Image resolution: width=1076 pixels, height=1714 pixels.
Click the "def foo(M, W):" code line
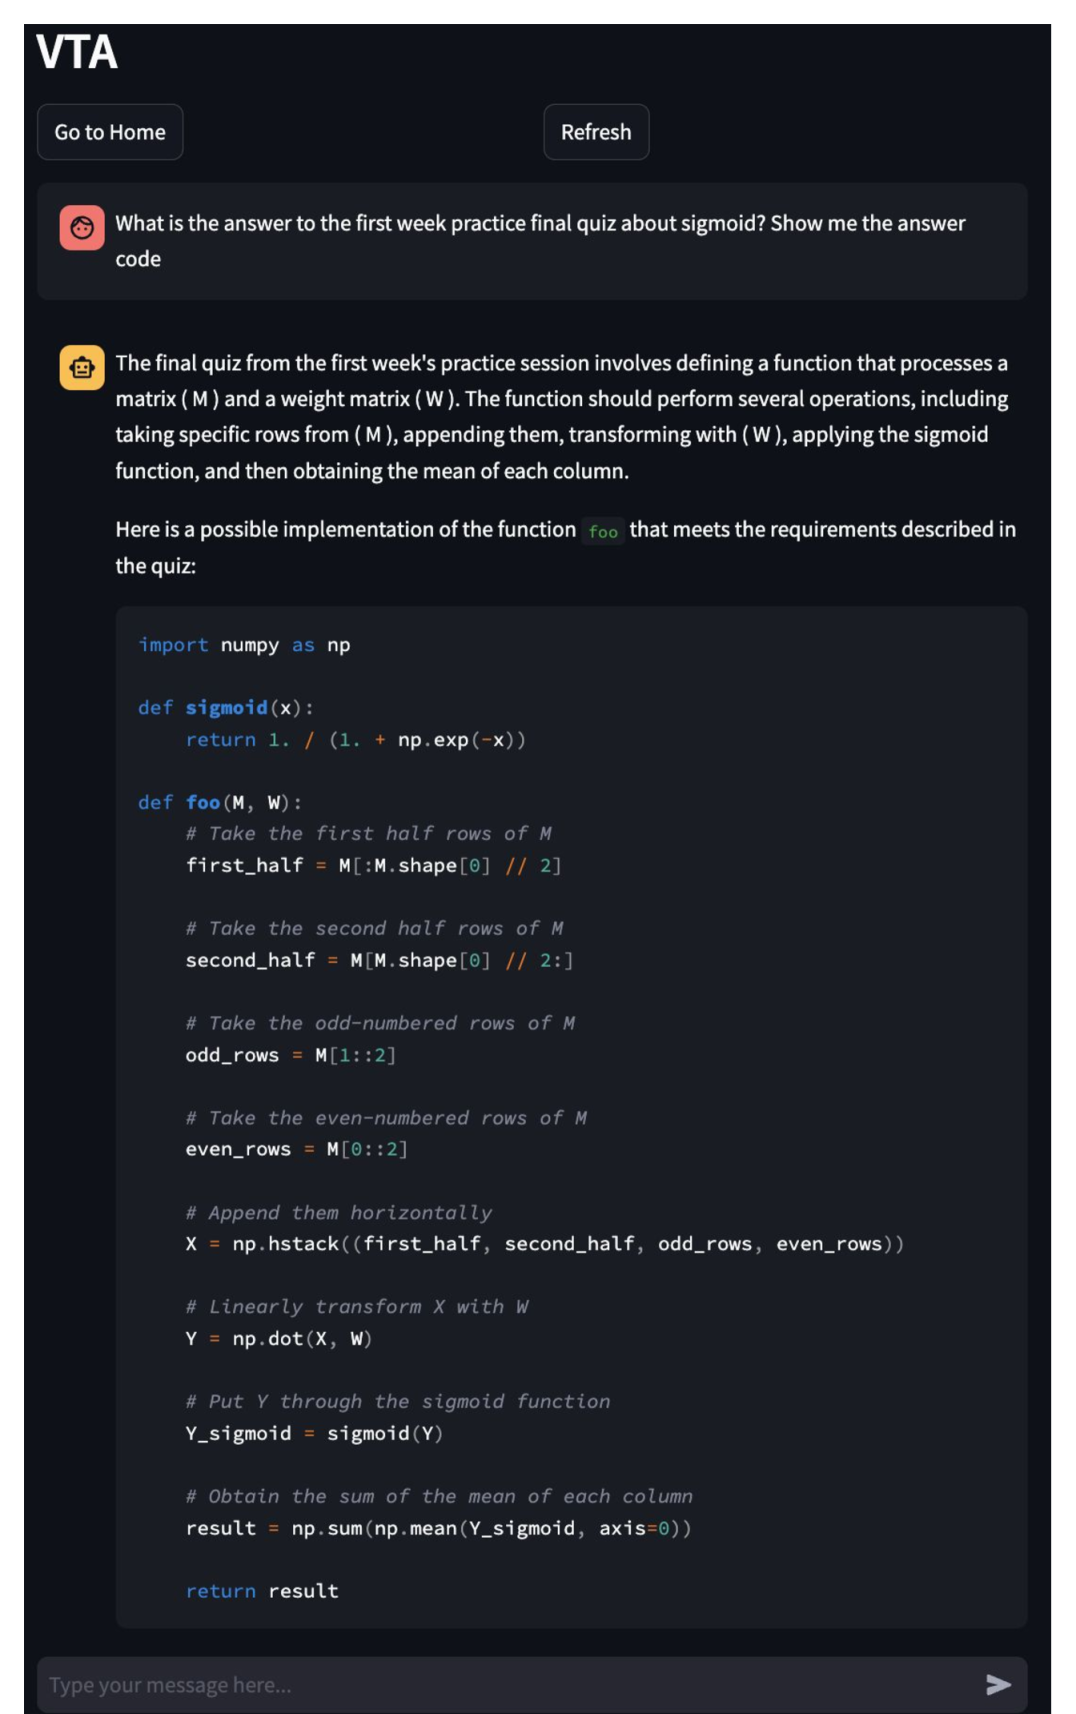(219, 802)
